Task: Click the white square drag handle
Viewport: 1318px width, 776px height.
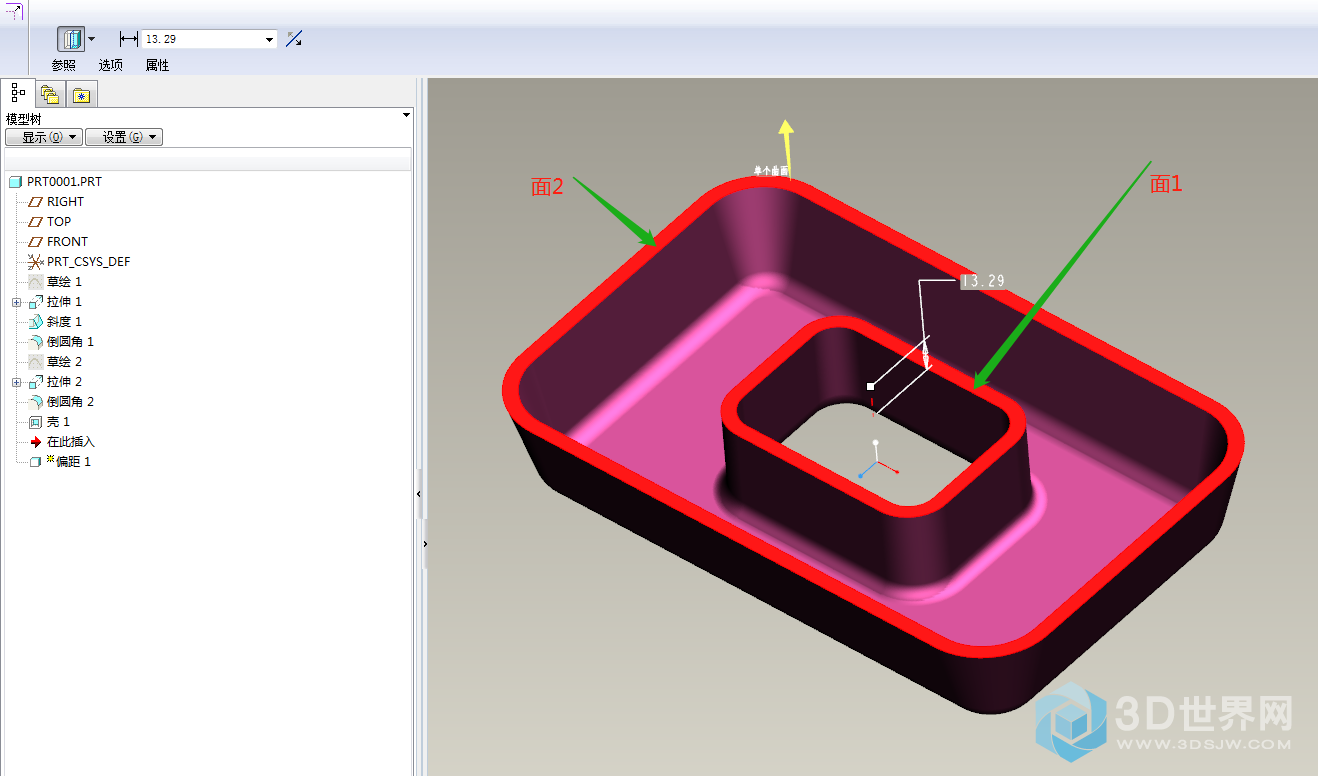Action: [x=871, y=386]
